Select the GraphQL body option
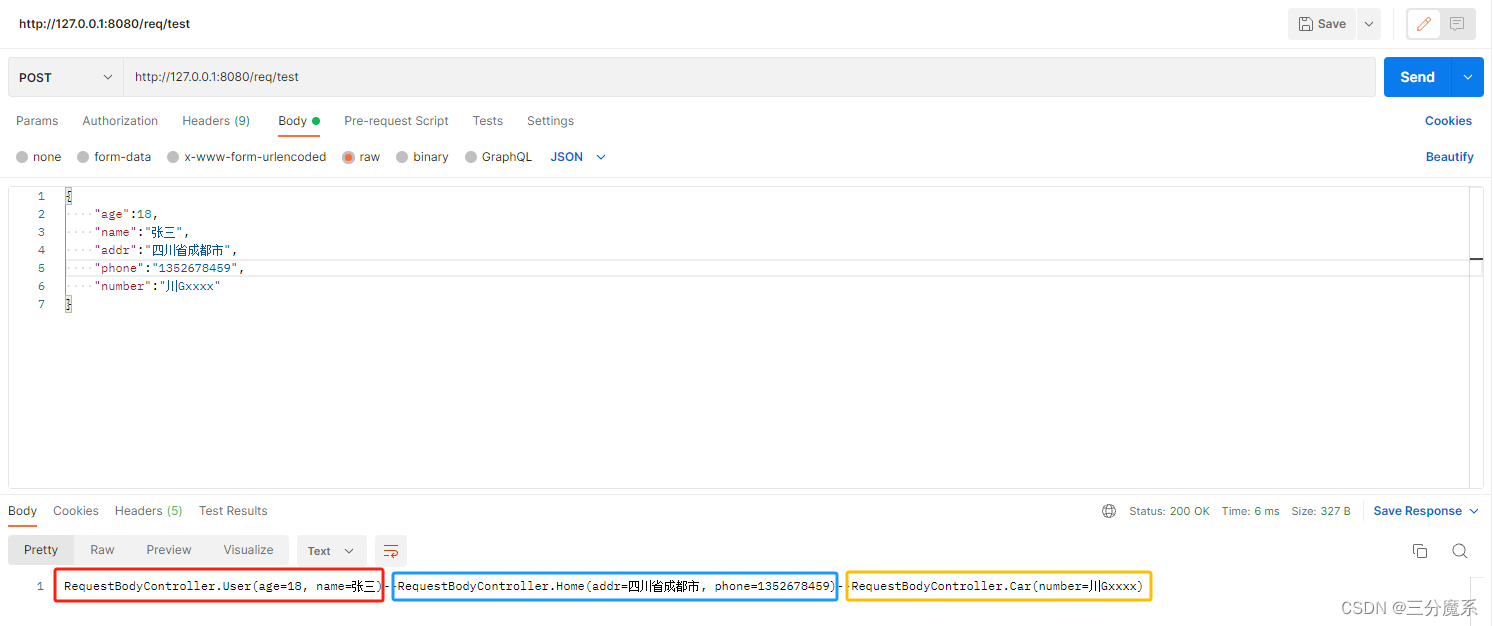The width and height of the screenshot is (1493, 626). point(498,157)
